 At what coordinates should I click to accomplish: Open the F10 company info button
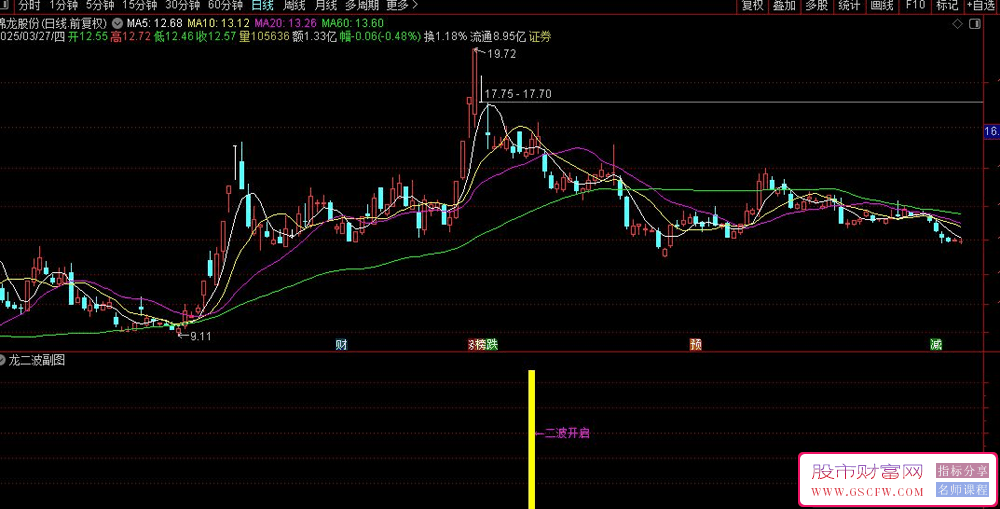click(x=915, y=6)
